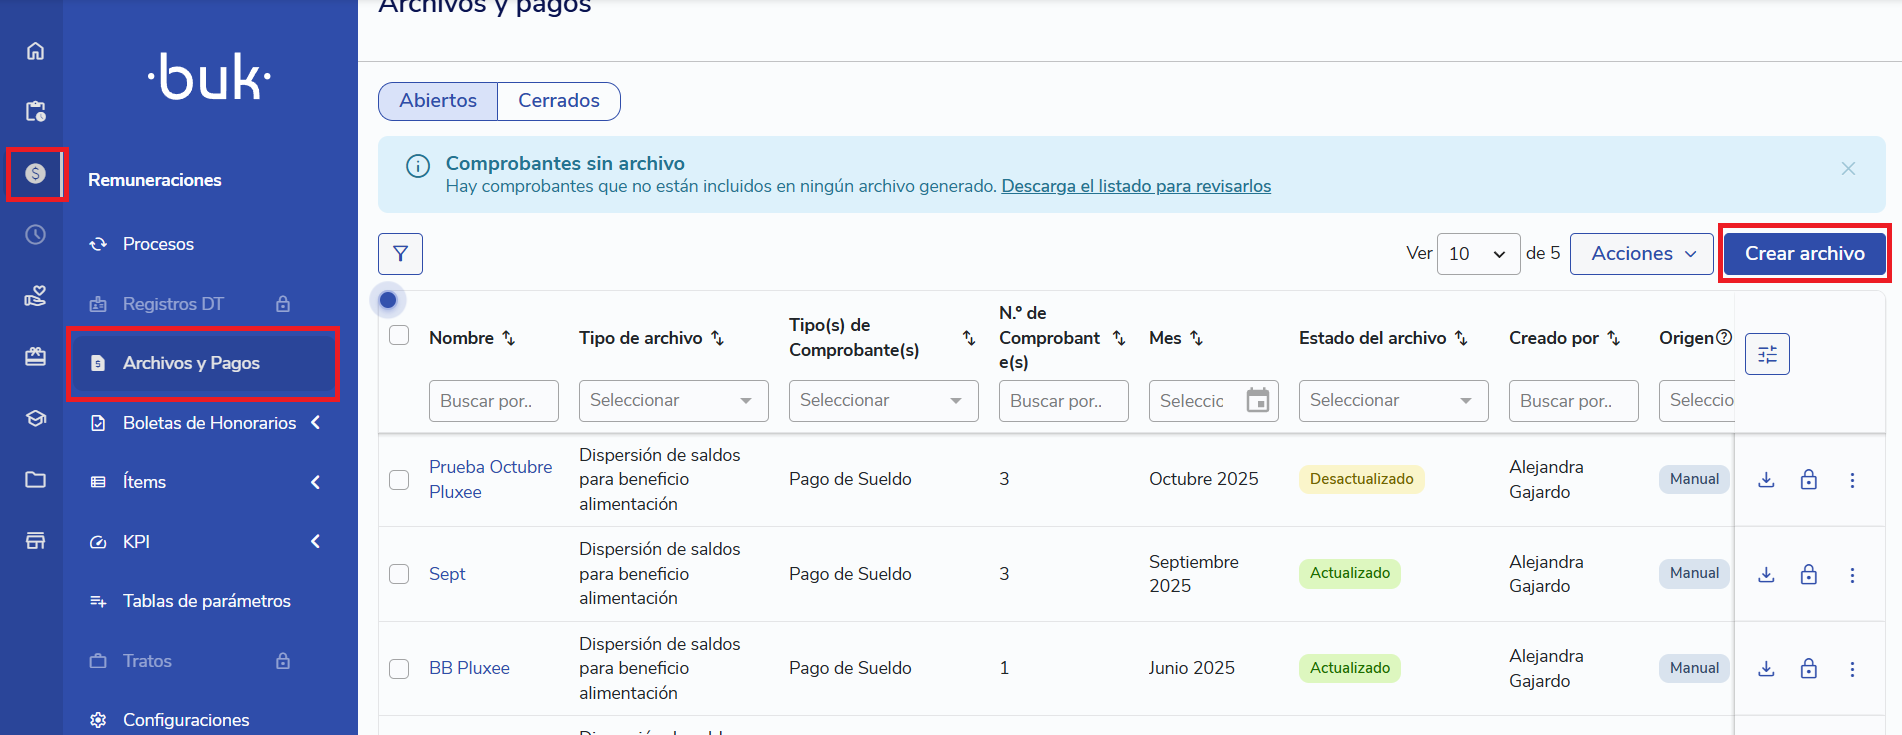This screenshot has height=735, width=1902.
Task: Check the Prueba Octubre Pluxee row checkbox
Action: click(x=399, y=480)
